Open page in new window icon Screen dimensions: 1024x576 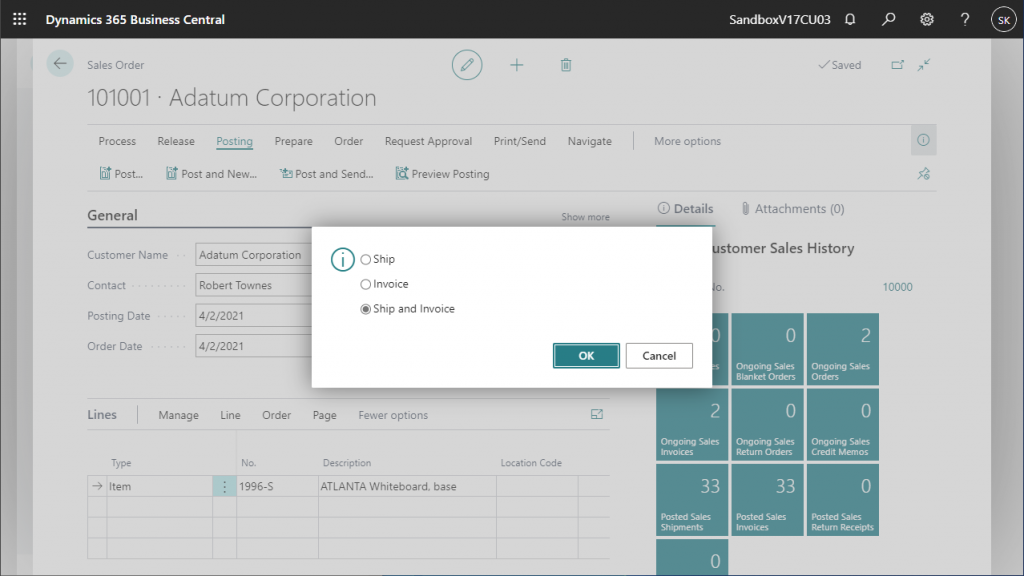tap(897, 65)
